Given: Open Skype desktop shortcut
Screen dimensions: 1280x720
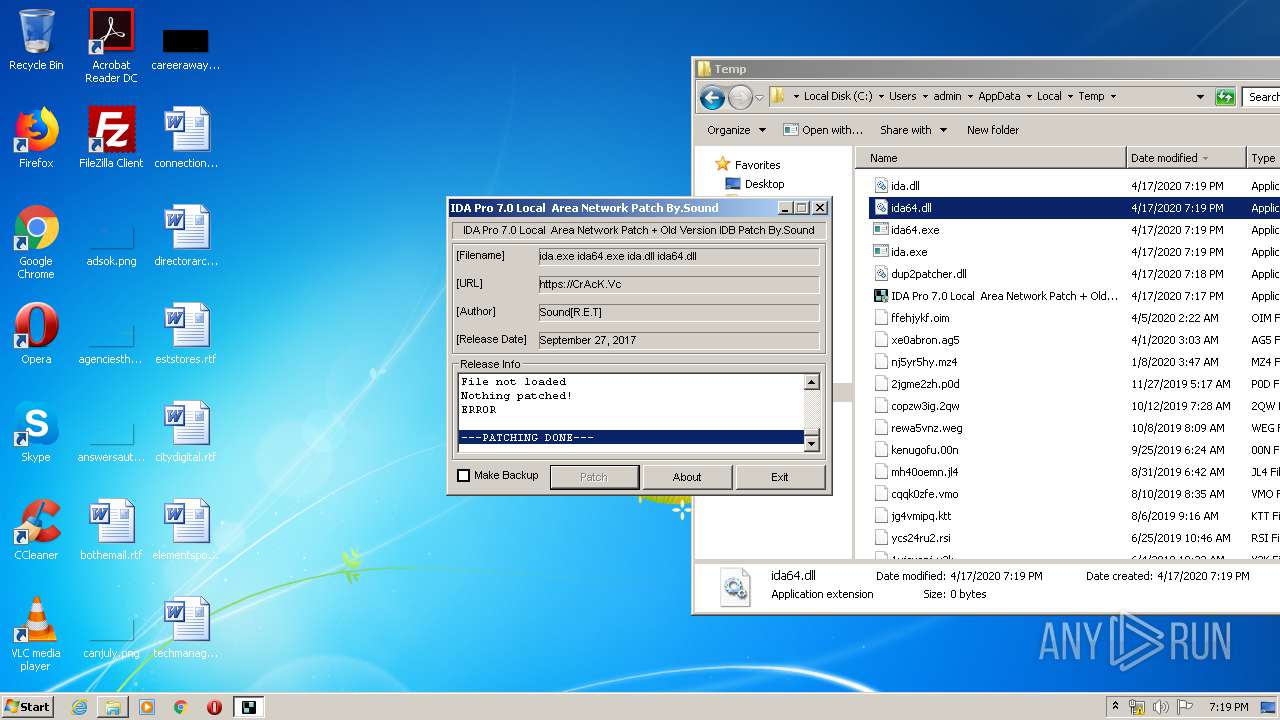Looking at the screenshot, I should point(36,432).
